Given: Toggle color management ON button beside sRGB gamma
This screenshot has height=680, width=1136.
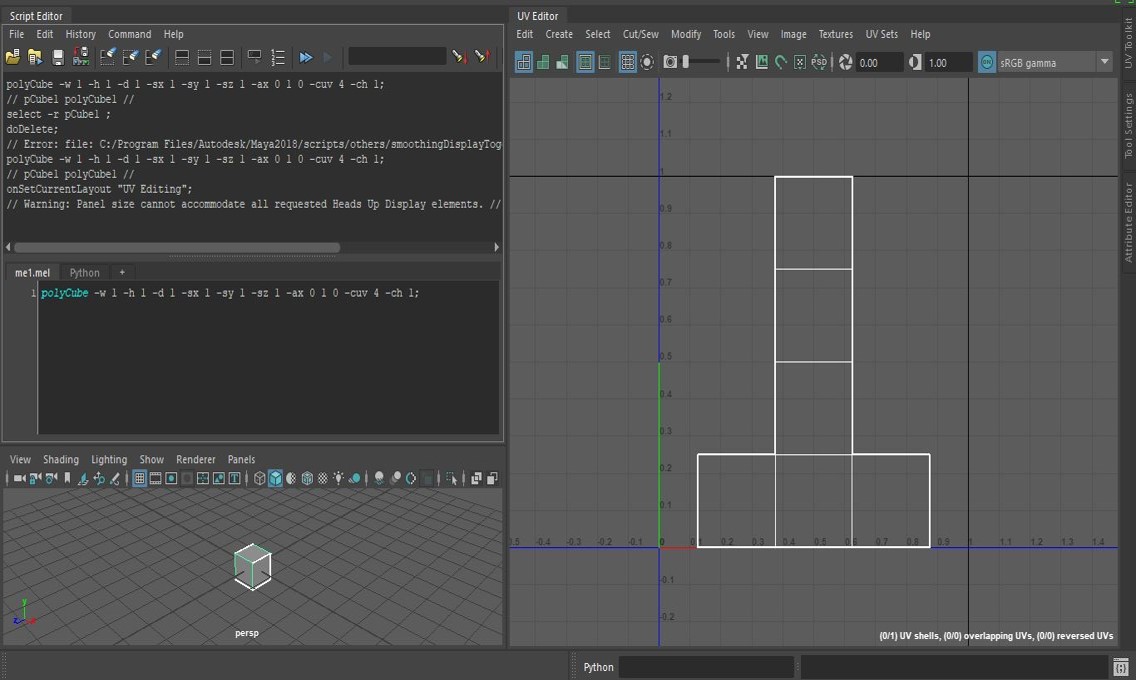Looking at the screenshot, I should pyautogui.click(x=987, y=62).
